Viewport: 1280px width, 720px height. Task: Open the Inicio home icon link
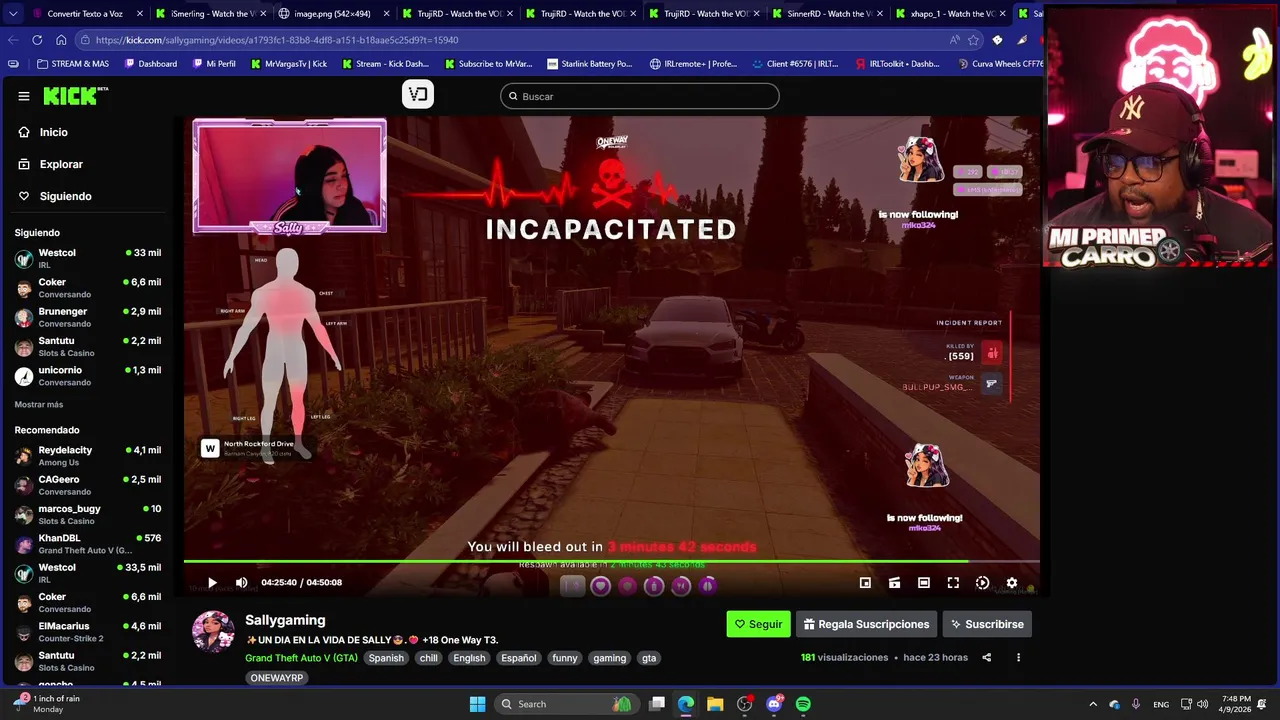(x=24, y=132)
